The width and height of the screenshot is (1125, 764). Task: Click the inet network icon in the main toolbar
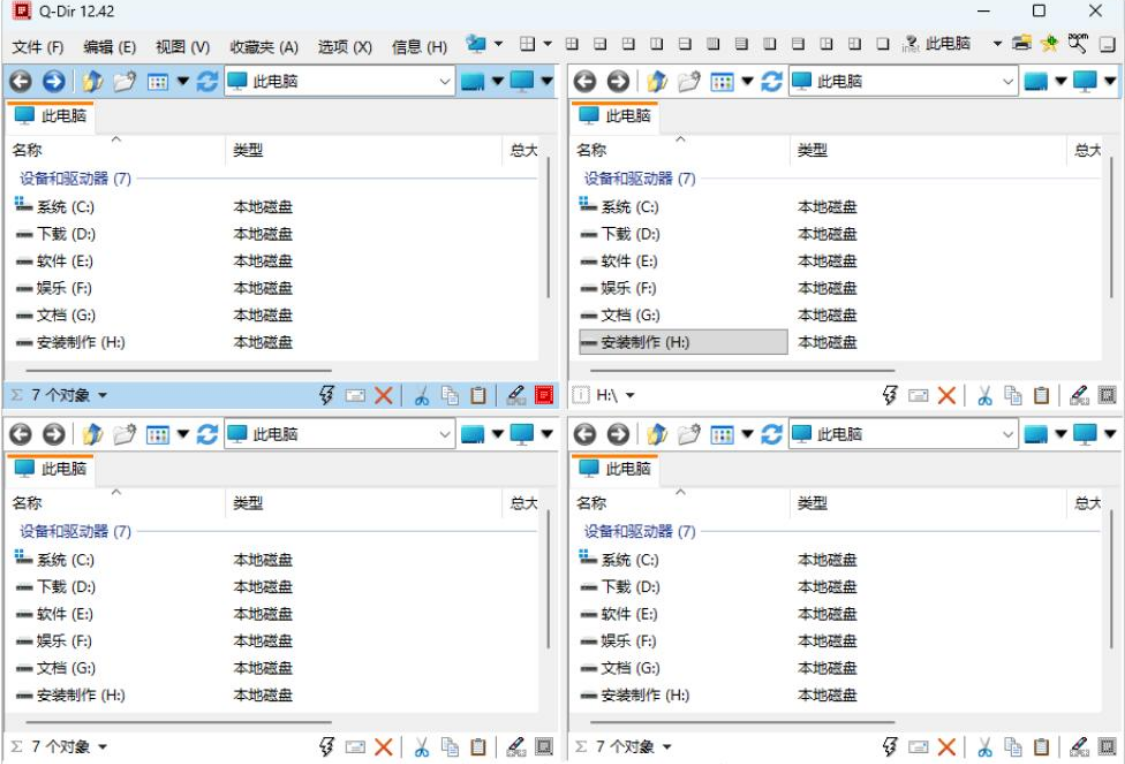pyautogui.click(x=910, y=44)
